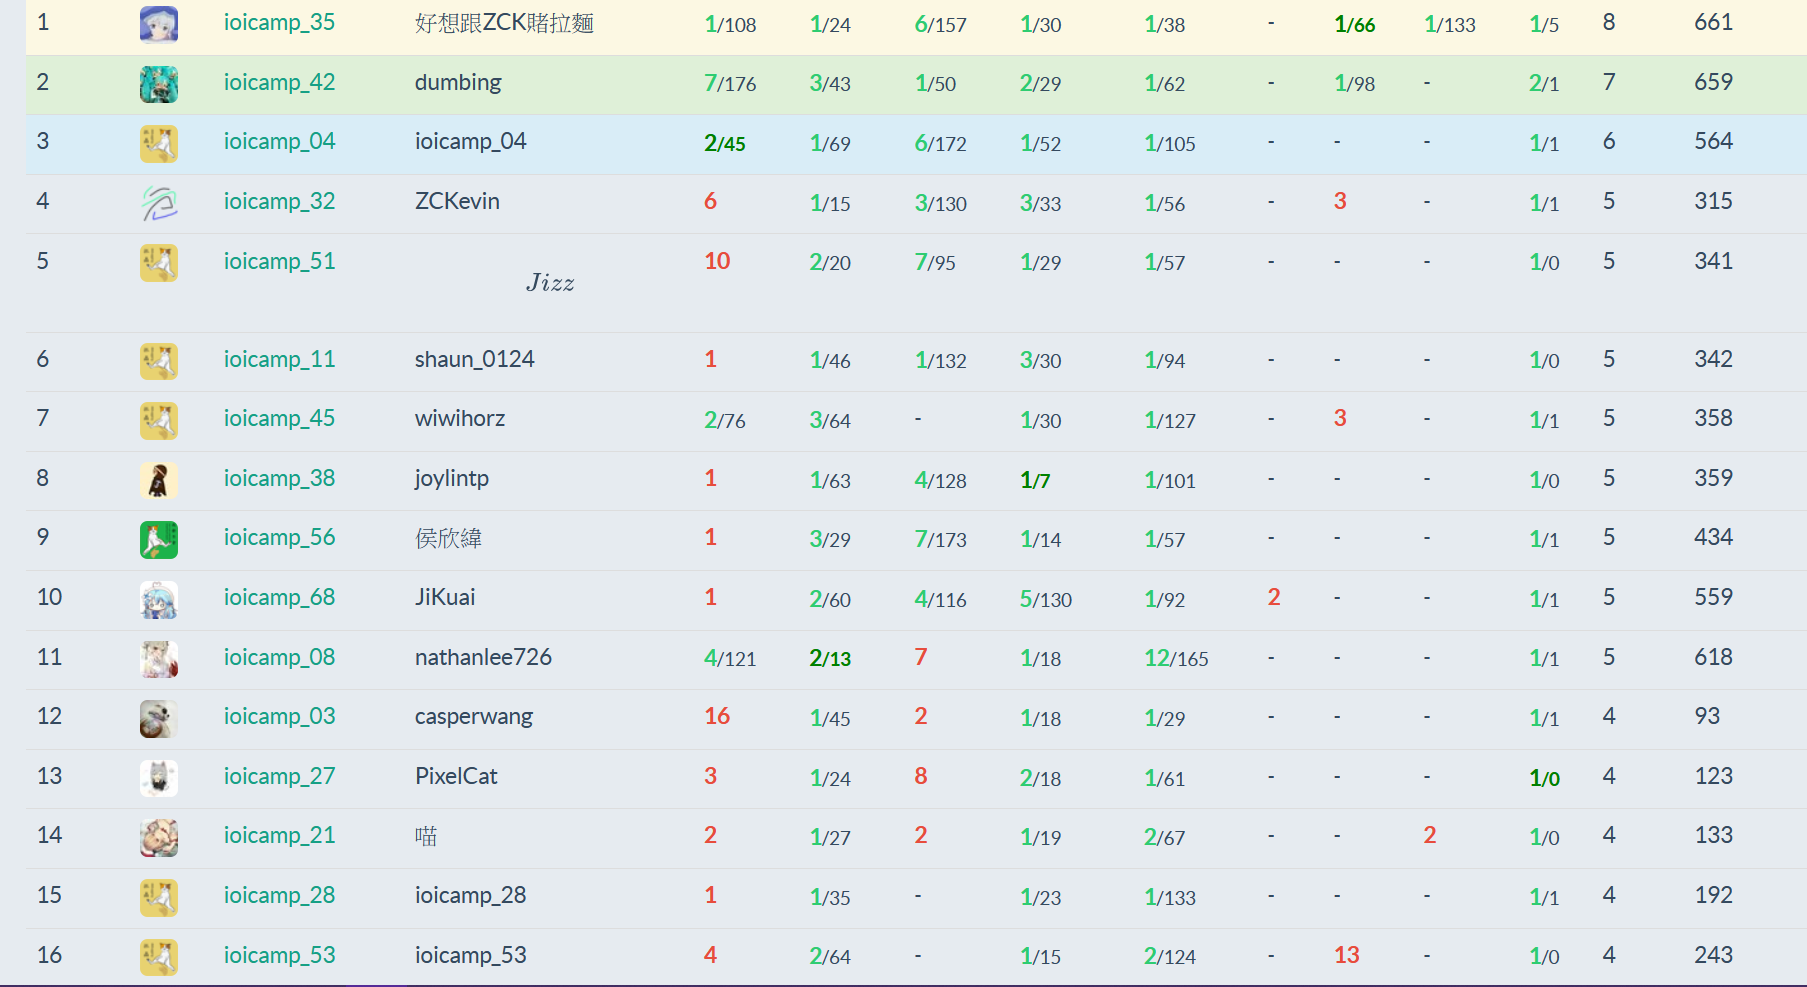
Task: Open the ioicamp_08 profile link
Action: (279, 658)
